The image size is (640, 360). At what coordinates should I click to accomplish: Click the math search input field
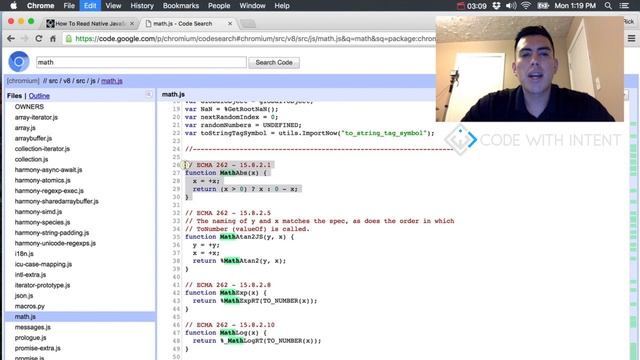(x=141, y=62)
